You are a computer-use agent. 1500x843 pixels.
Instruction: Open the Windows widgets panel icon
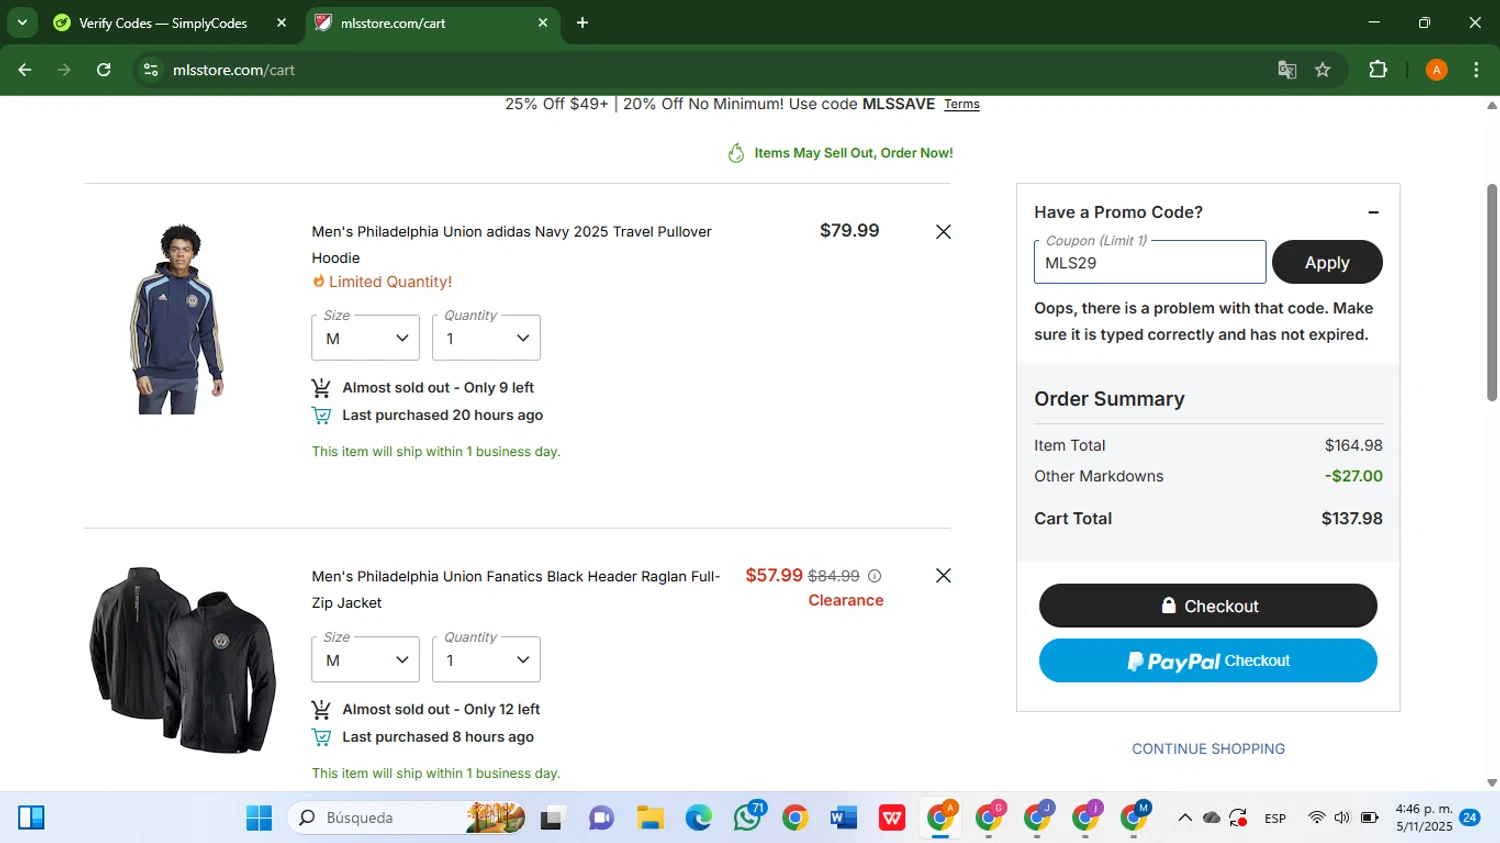click(31, 818)
